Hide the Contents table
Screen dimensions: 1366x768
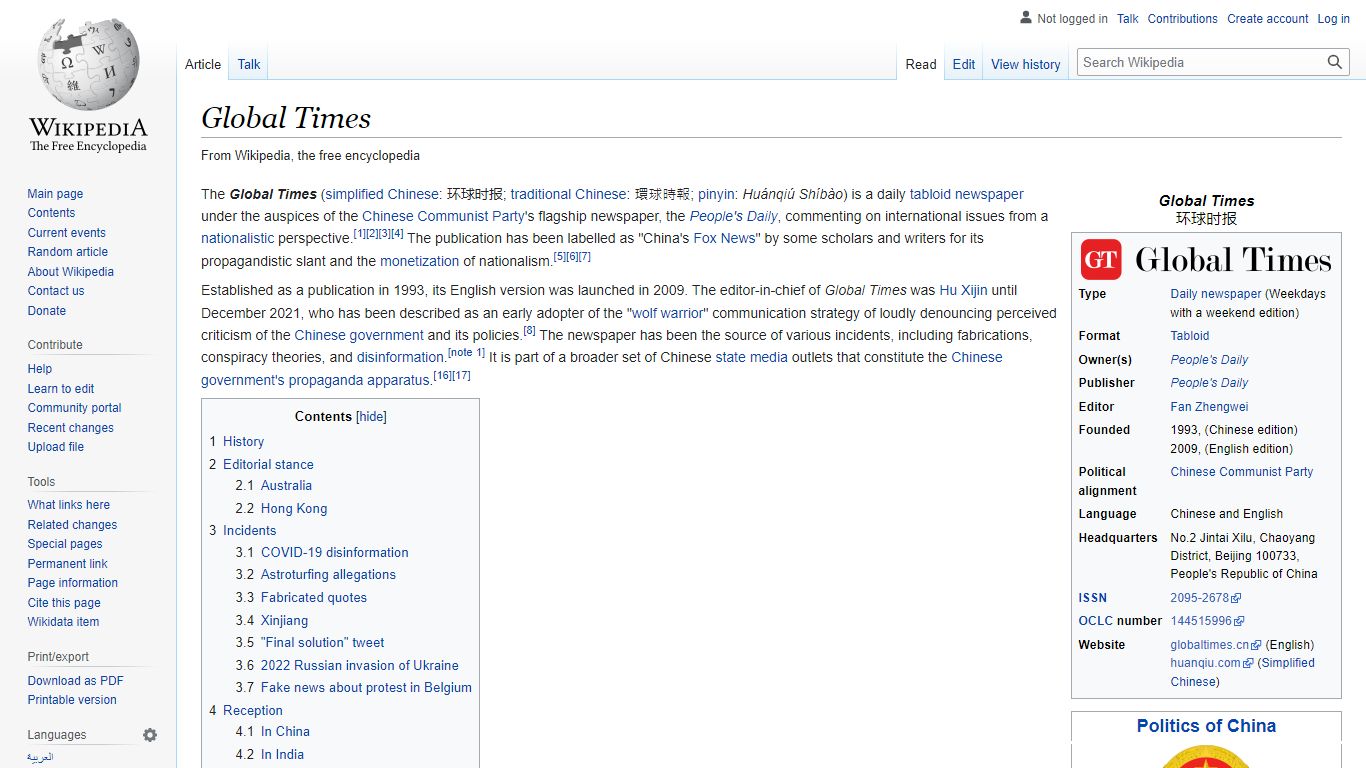pyautogui.click(x=372, y=417)
